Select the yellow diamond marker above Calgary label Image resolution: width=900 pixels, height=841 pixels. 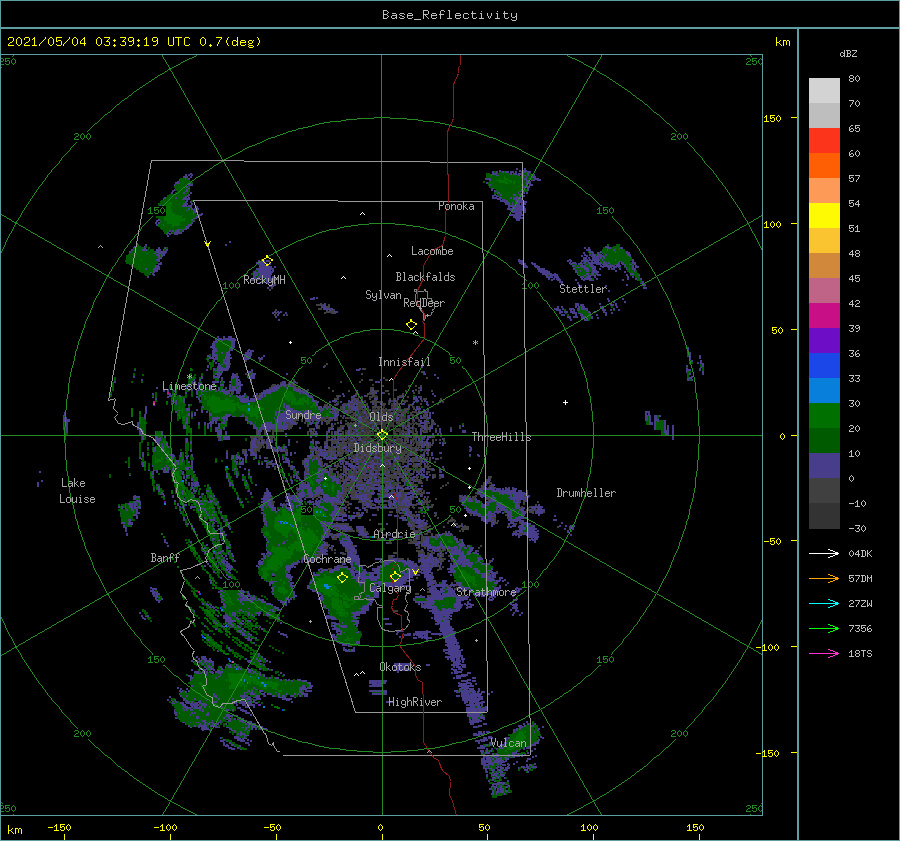coord(395,576)
